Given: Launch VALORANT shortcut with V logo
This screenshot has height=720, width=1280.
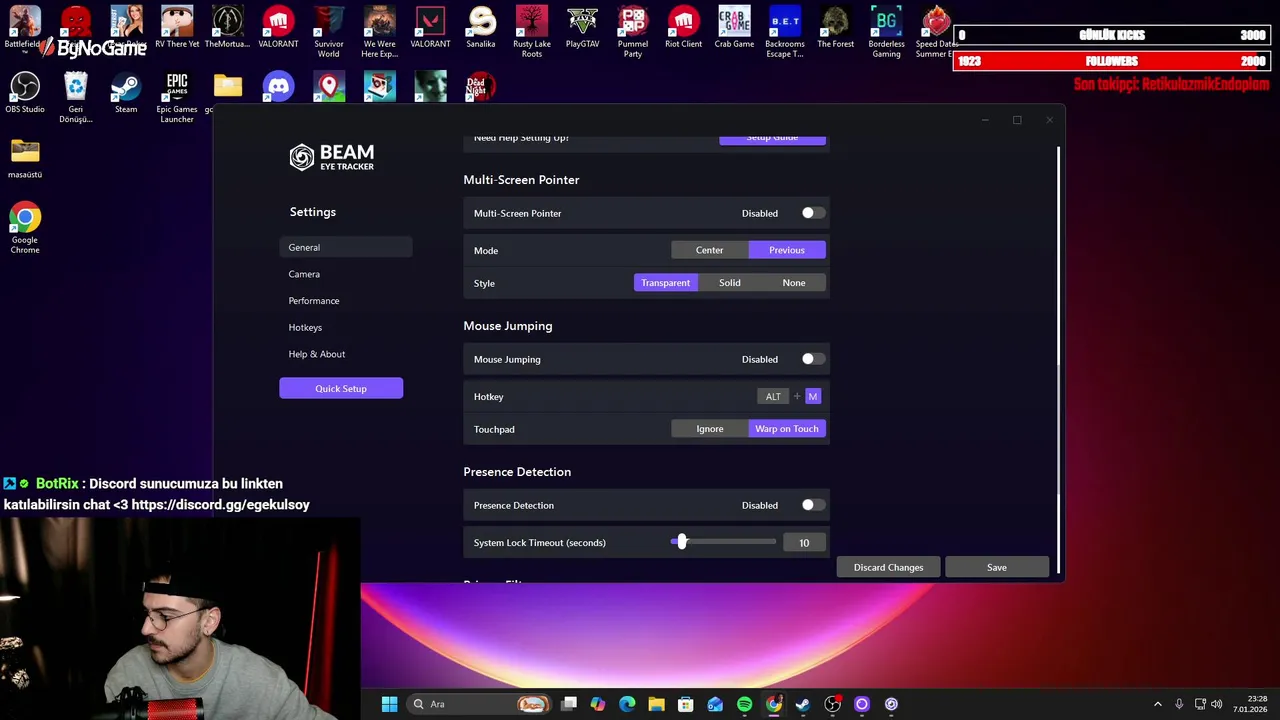Looking at the screenshot, I should point(430,27).
